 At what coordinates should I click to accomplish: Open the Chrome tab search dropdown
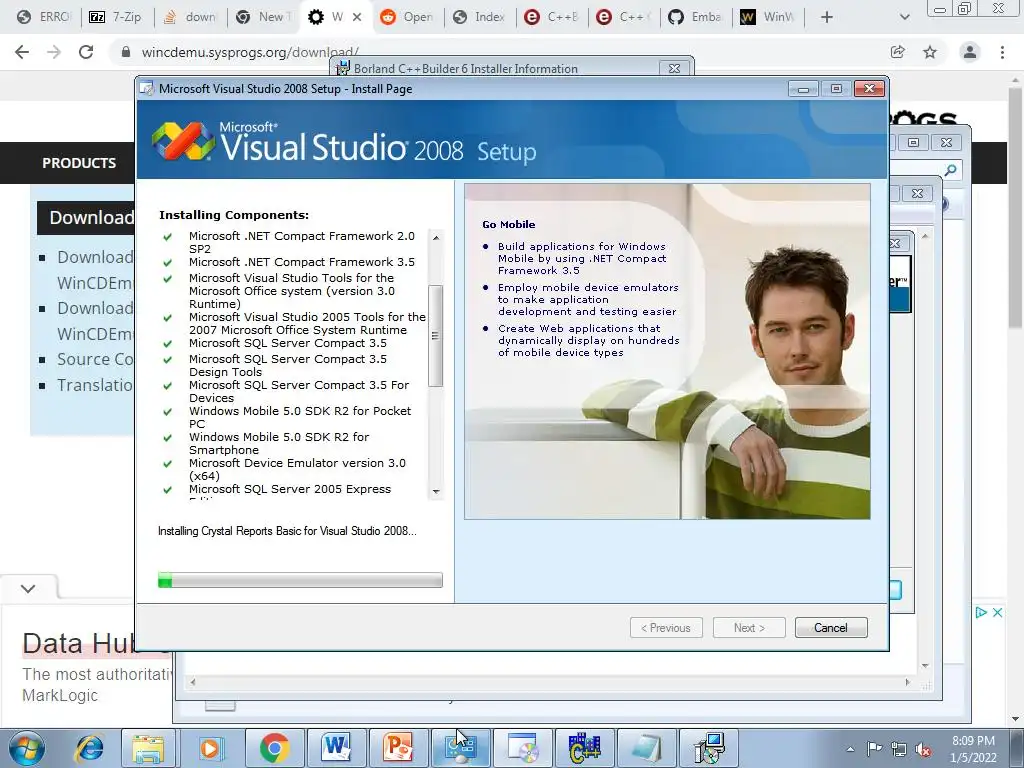[x=904, y=17]
